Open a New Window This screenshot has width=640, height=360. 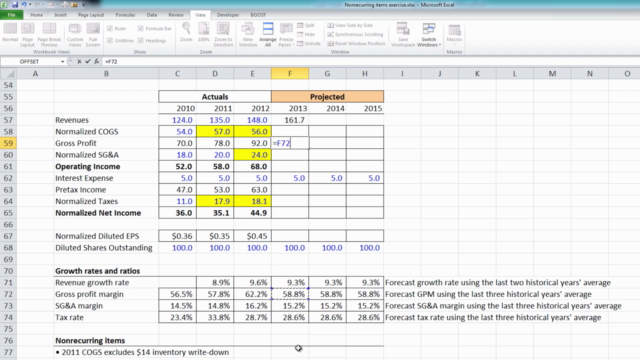click(248, 34)
